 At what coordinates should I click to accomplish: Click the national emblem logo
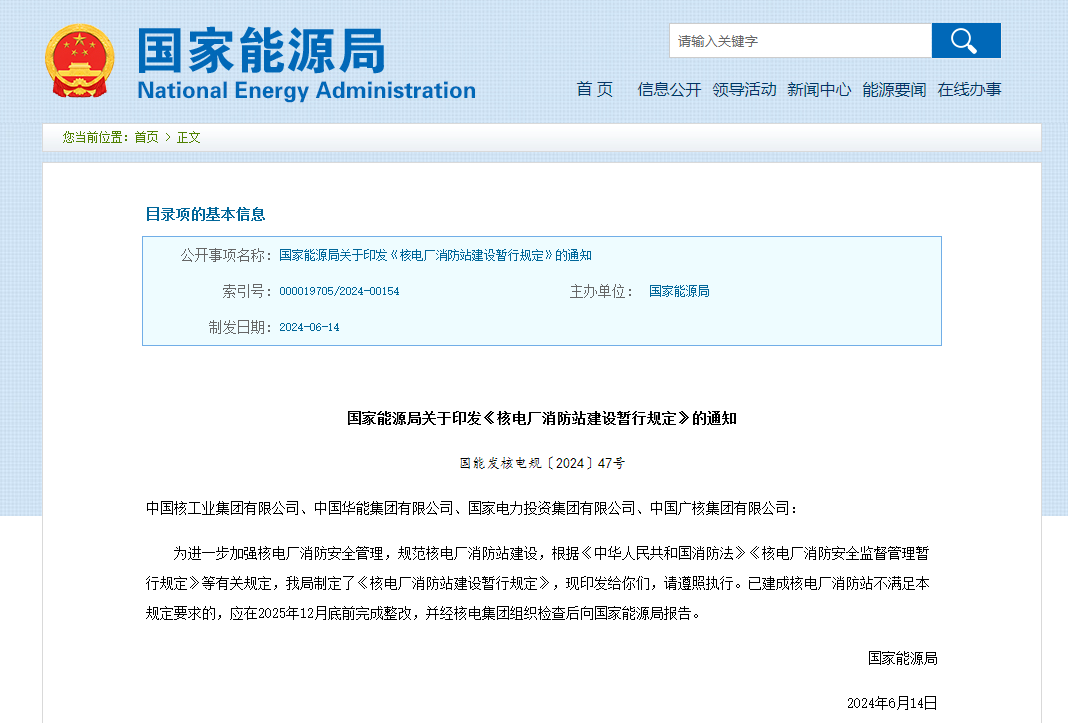pos(79,61)
